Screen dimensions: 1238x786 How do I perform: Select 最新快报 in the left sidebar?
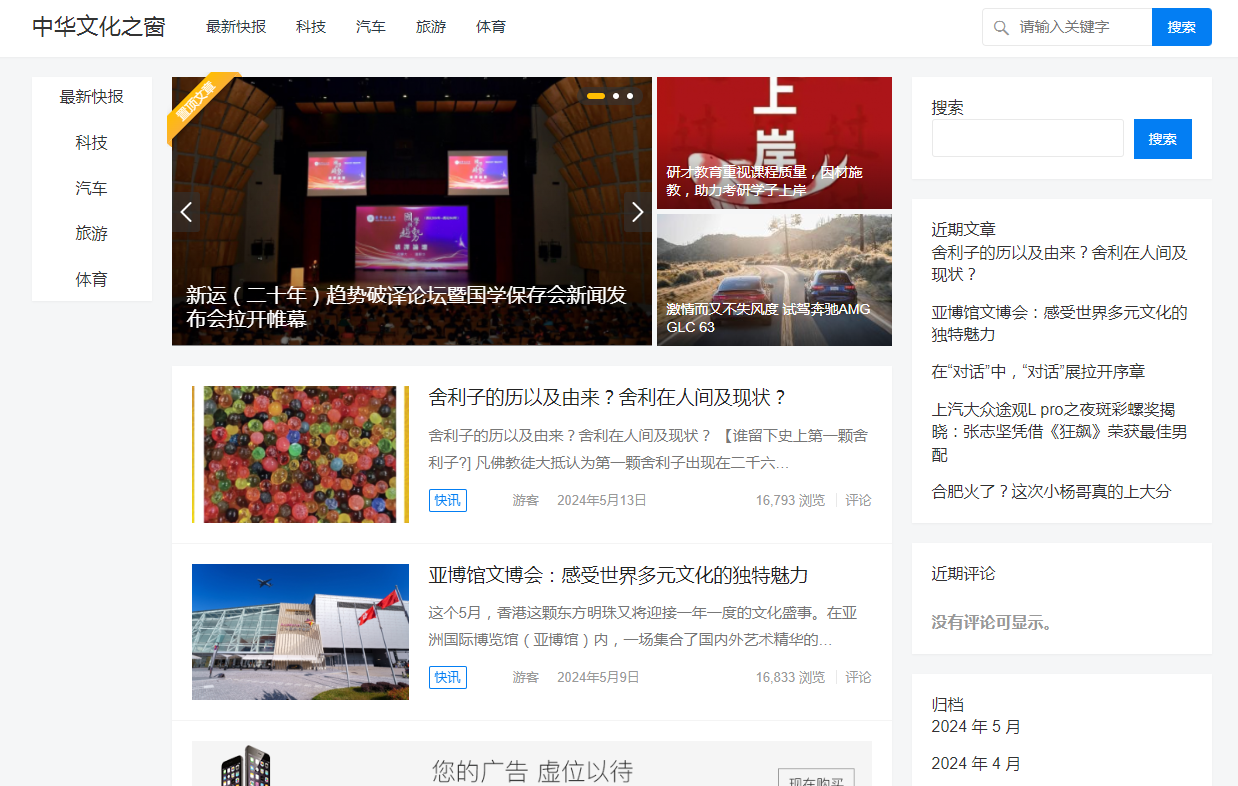click(x=92, y=97)
